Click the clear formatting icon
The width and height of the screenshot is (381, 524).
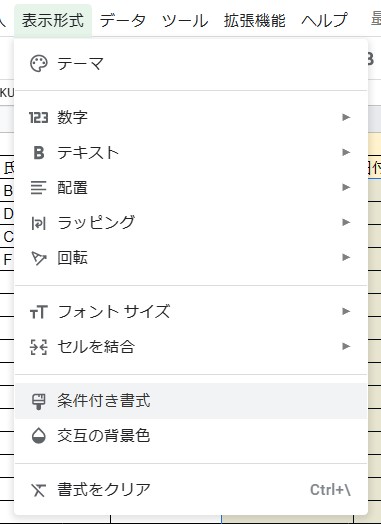click(39, 490)
